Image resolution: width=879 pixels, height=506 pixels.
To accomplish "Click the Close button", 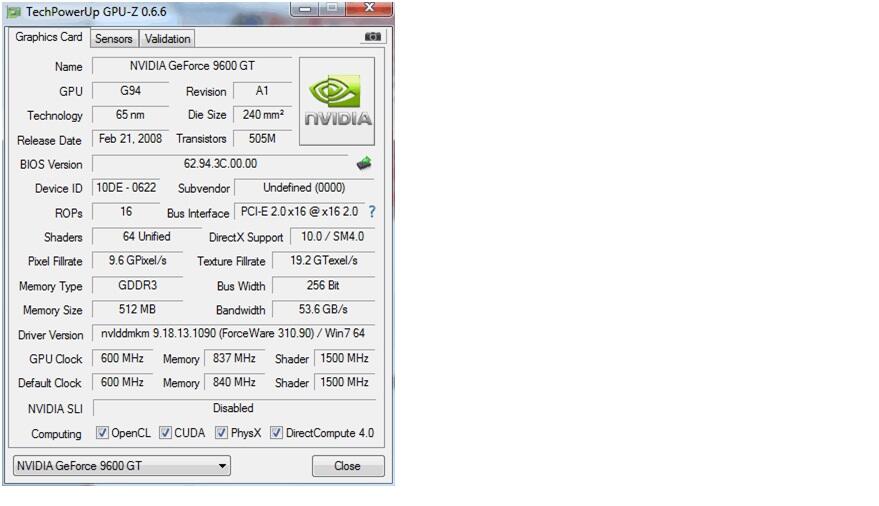I will coord(348,466).
